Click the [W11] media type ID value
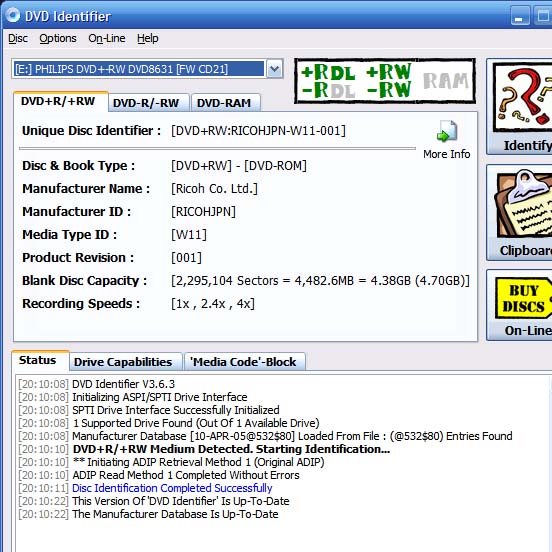Image resolution: width=552 pixels, height=552 pixels. [189, 234]
